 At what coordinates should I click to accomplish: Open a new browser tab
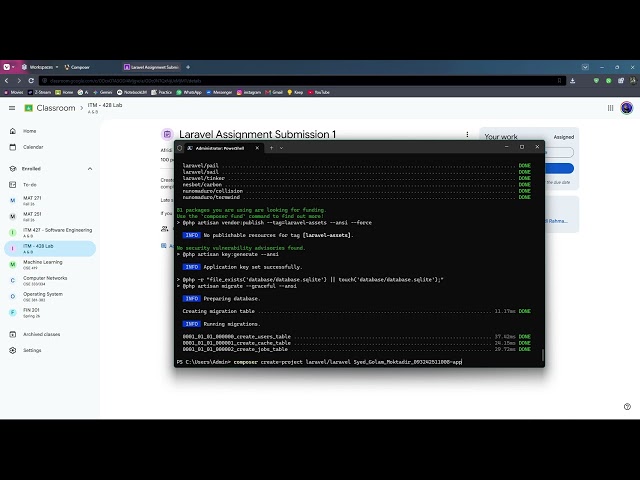coord(188,67)
